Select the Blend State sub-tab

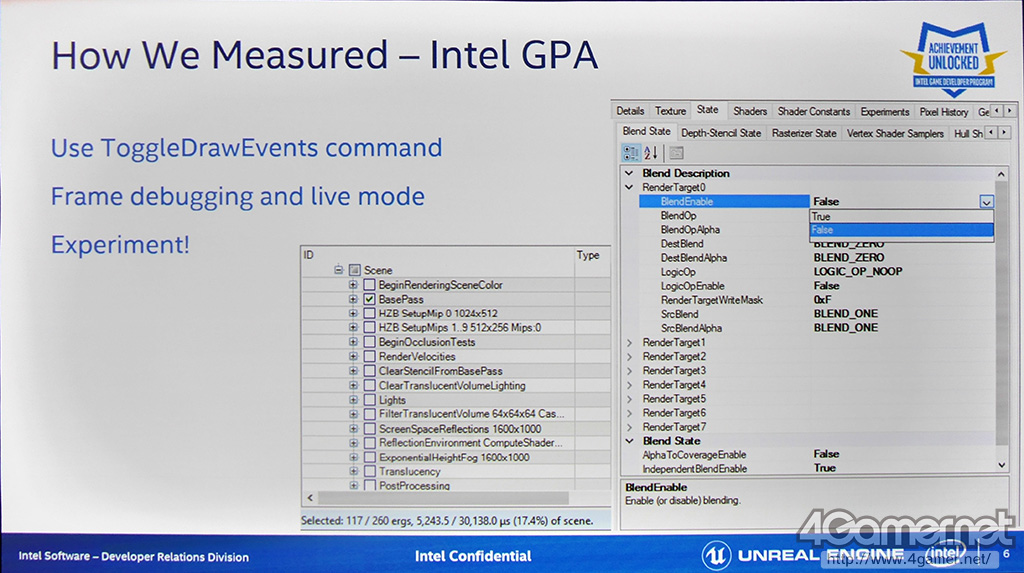pyautogui.click(x=646, y=131)
